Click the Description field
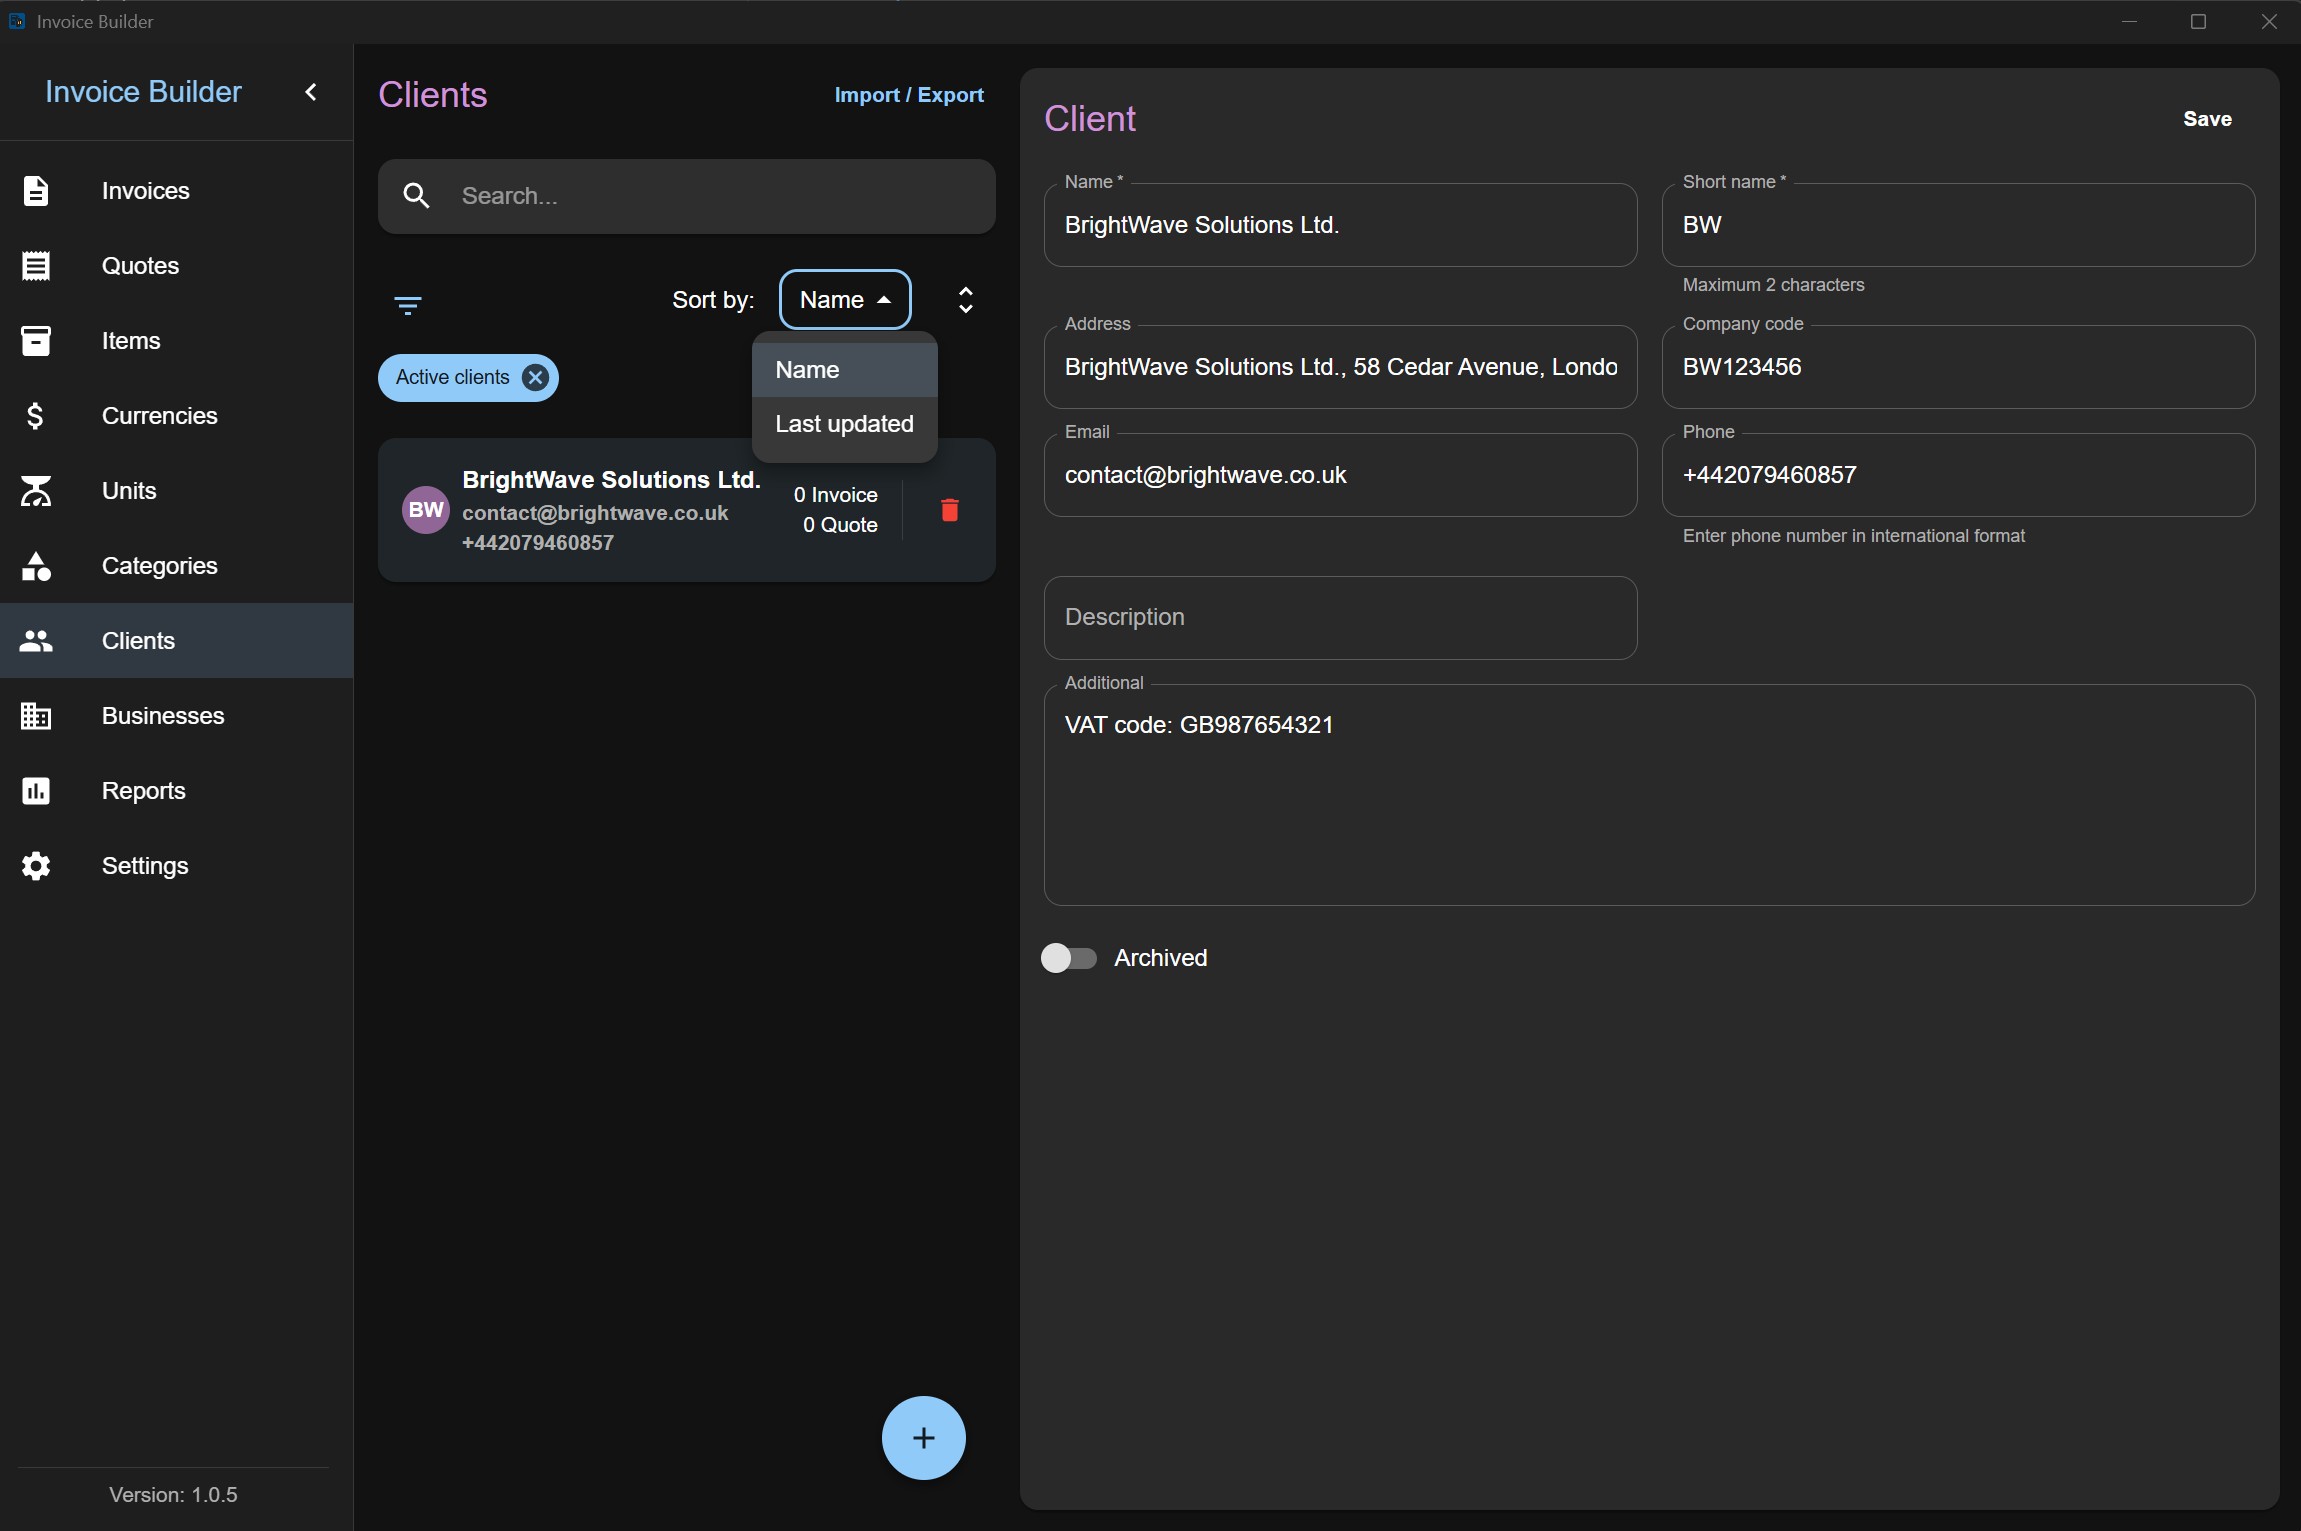This screenshot has width=2301, height=1531. pos(1340,618)
